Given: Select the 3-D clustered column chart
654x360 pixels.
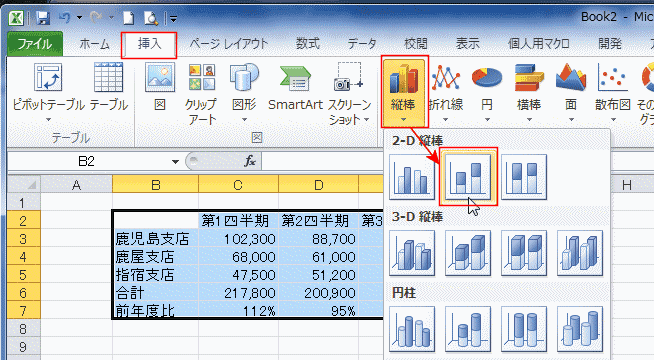Looking at the screenshot, I should click(x=412, y=253).
